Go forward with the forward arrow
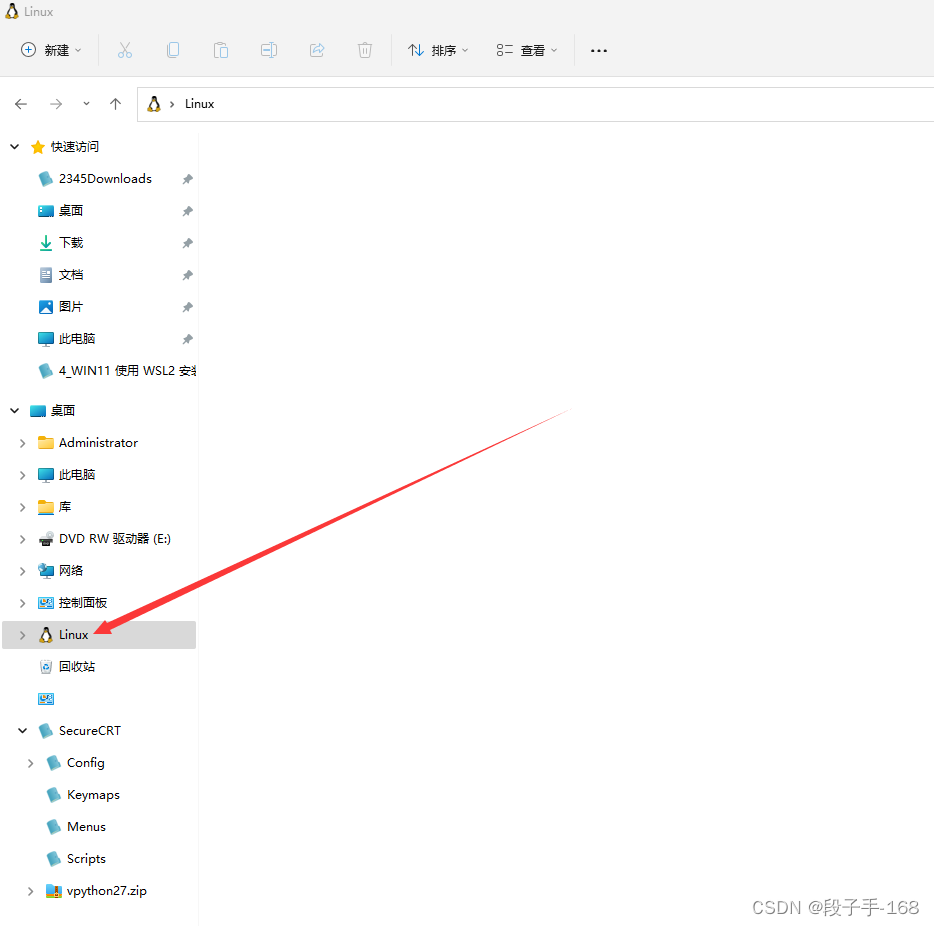This screenshot has height=926, width=934. click(56, 104)
